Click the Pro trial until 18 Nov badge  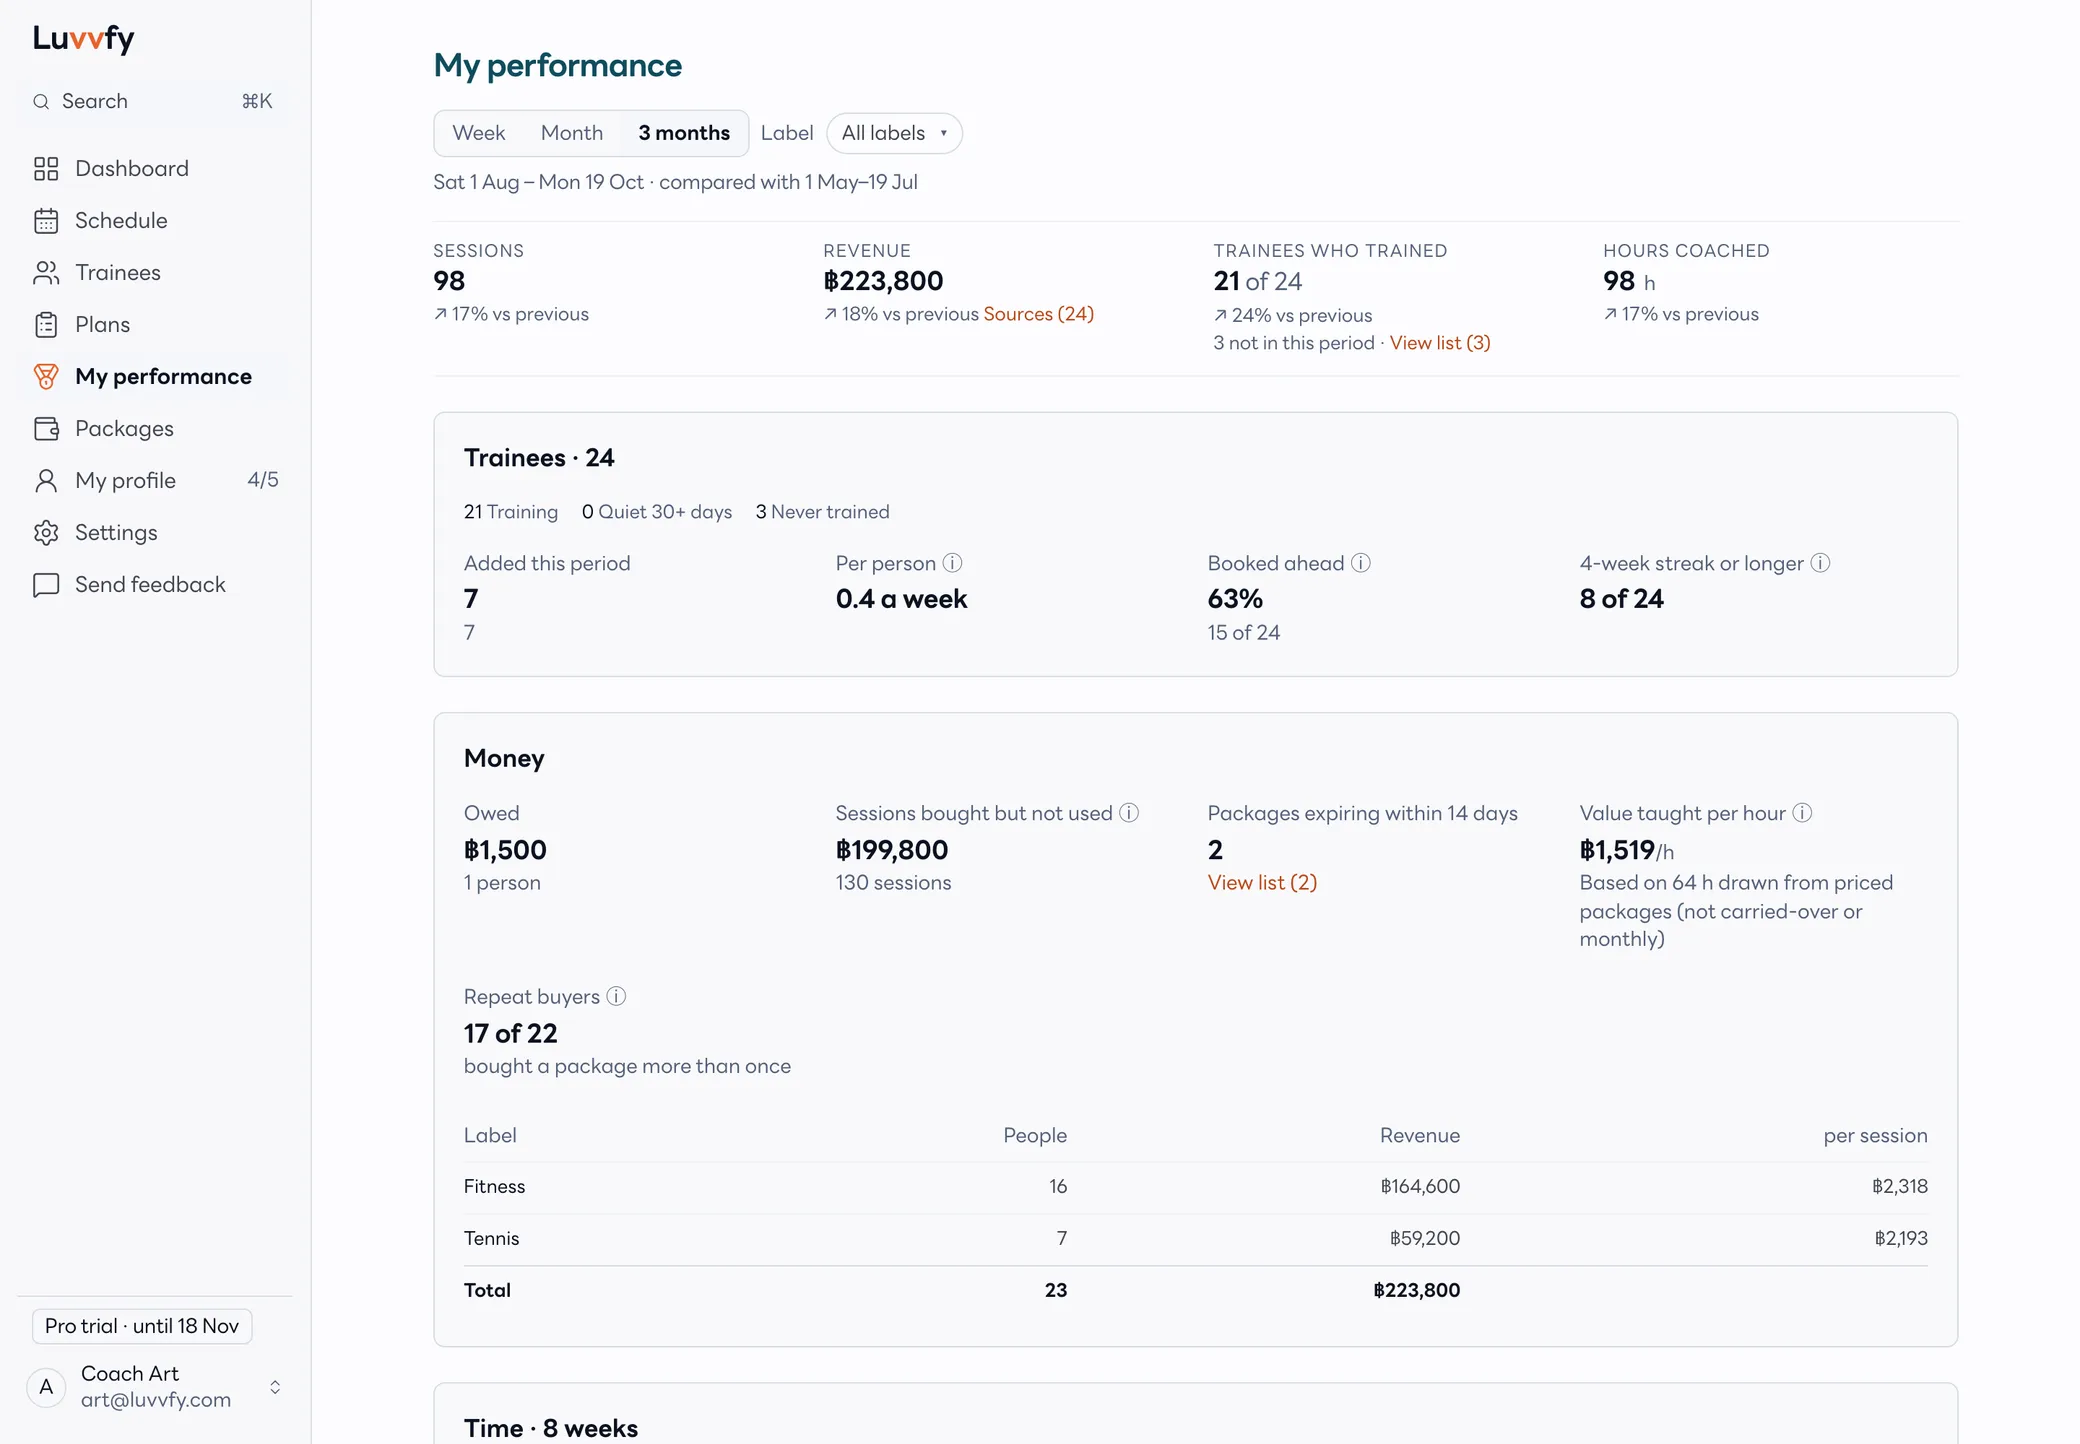142,1326
